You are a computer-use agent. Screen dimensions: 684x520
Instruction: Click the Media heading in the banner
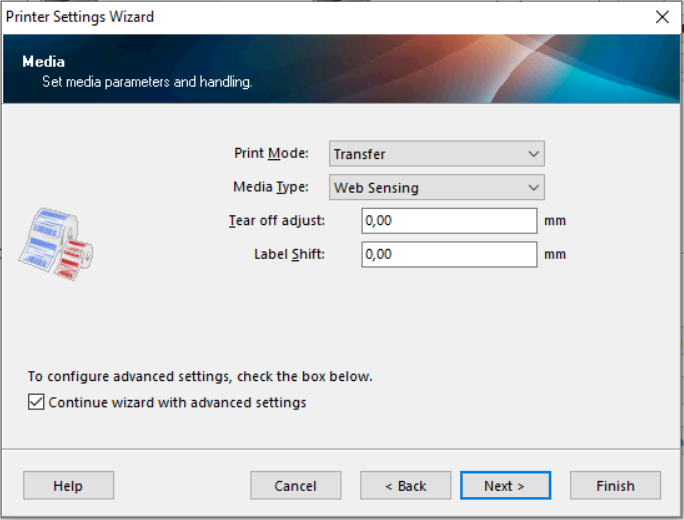pos(43,62)
